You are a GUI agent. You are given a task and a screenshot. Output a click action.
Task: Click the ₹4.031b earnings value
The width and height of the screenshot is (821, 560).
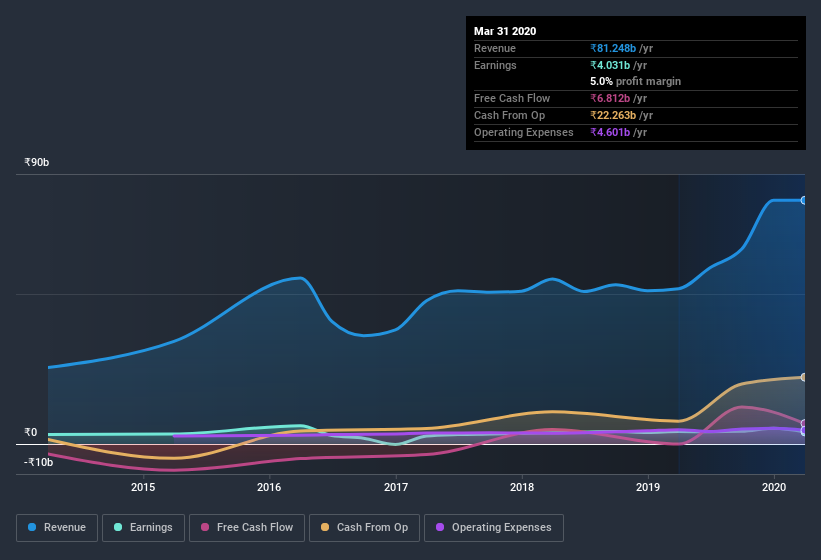click(610, 65)
